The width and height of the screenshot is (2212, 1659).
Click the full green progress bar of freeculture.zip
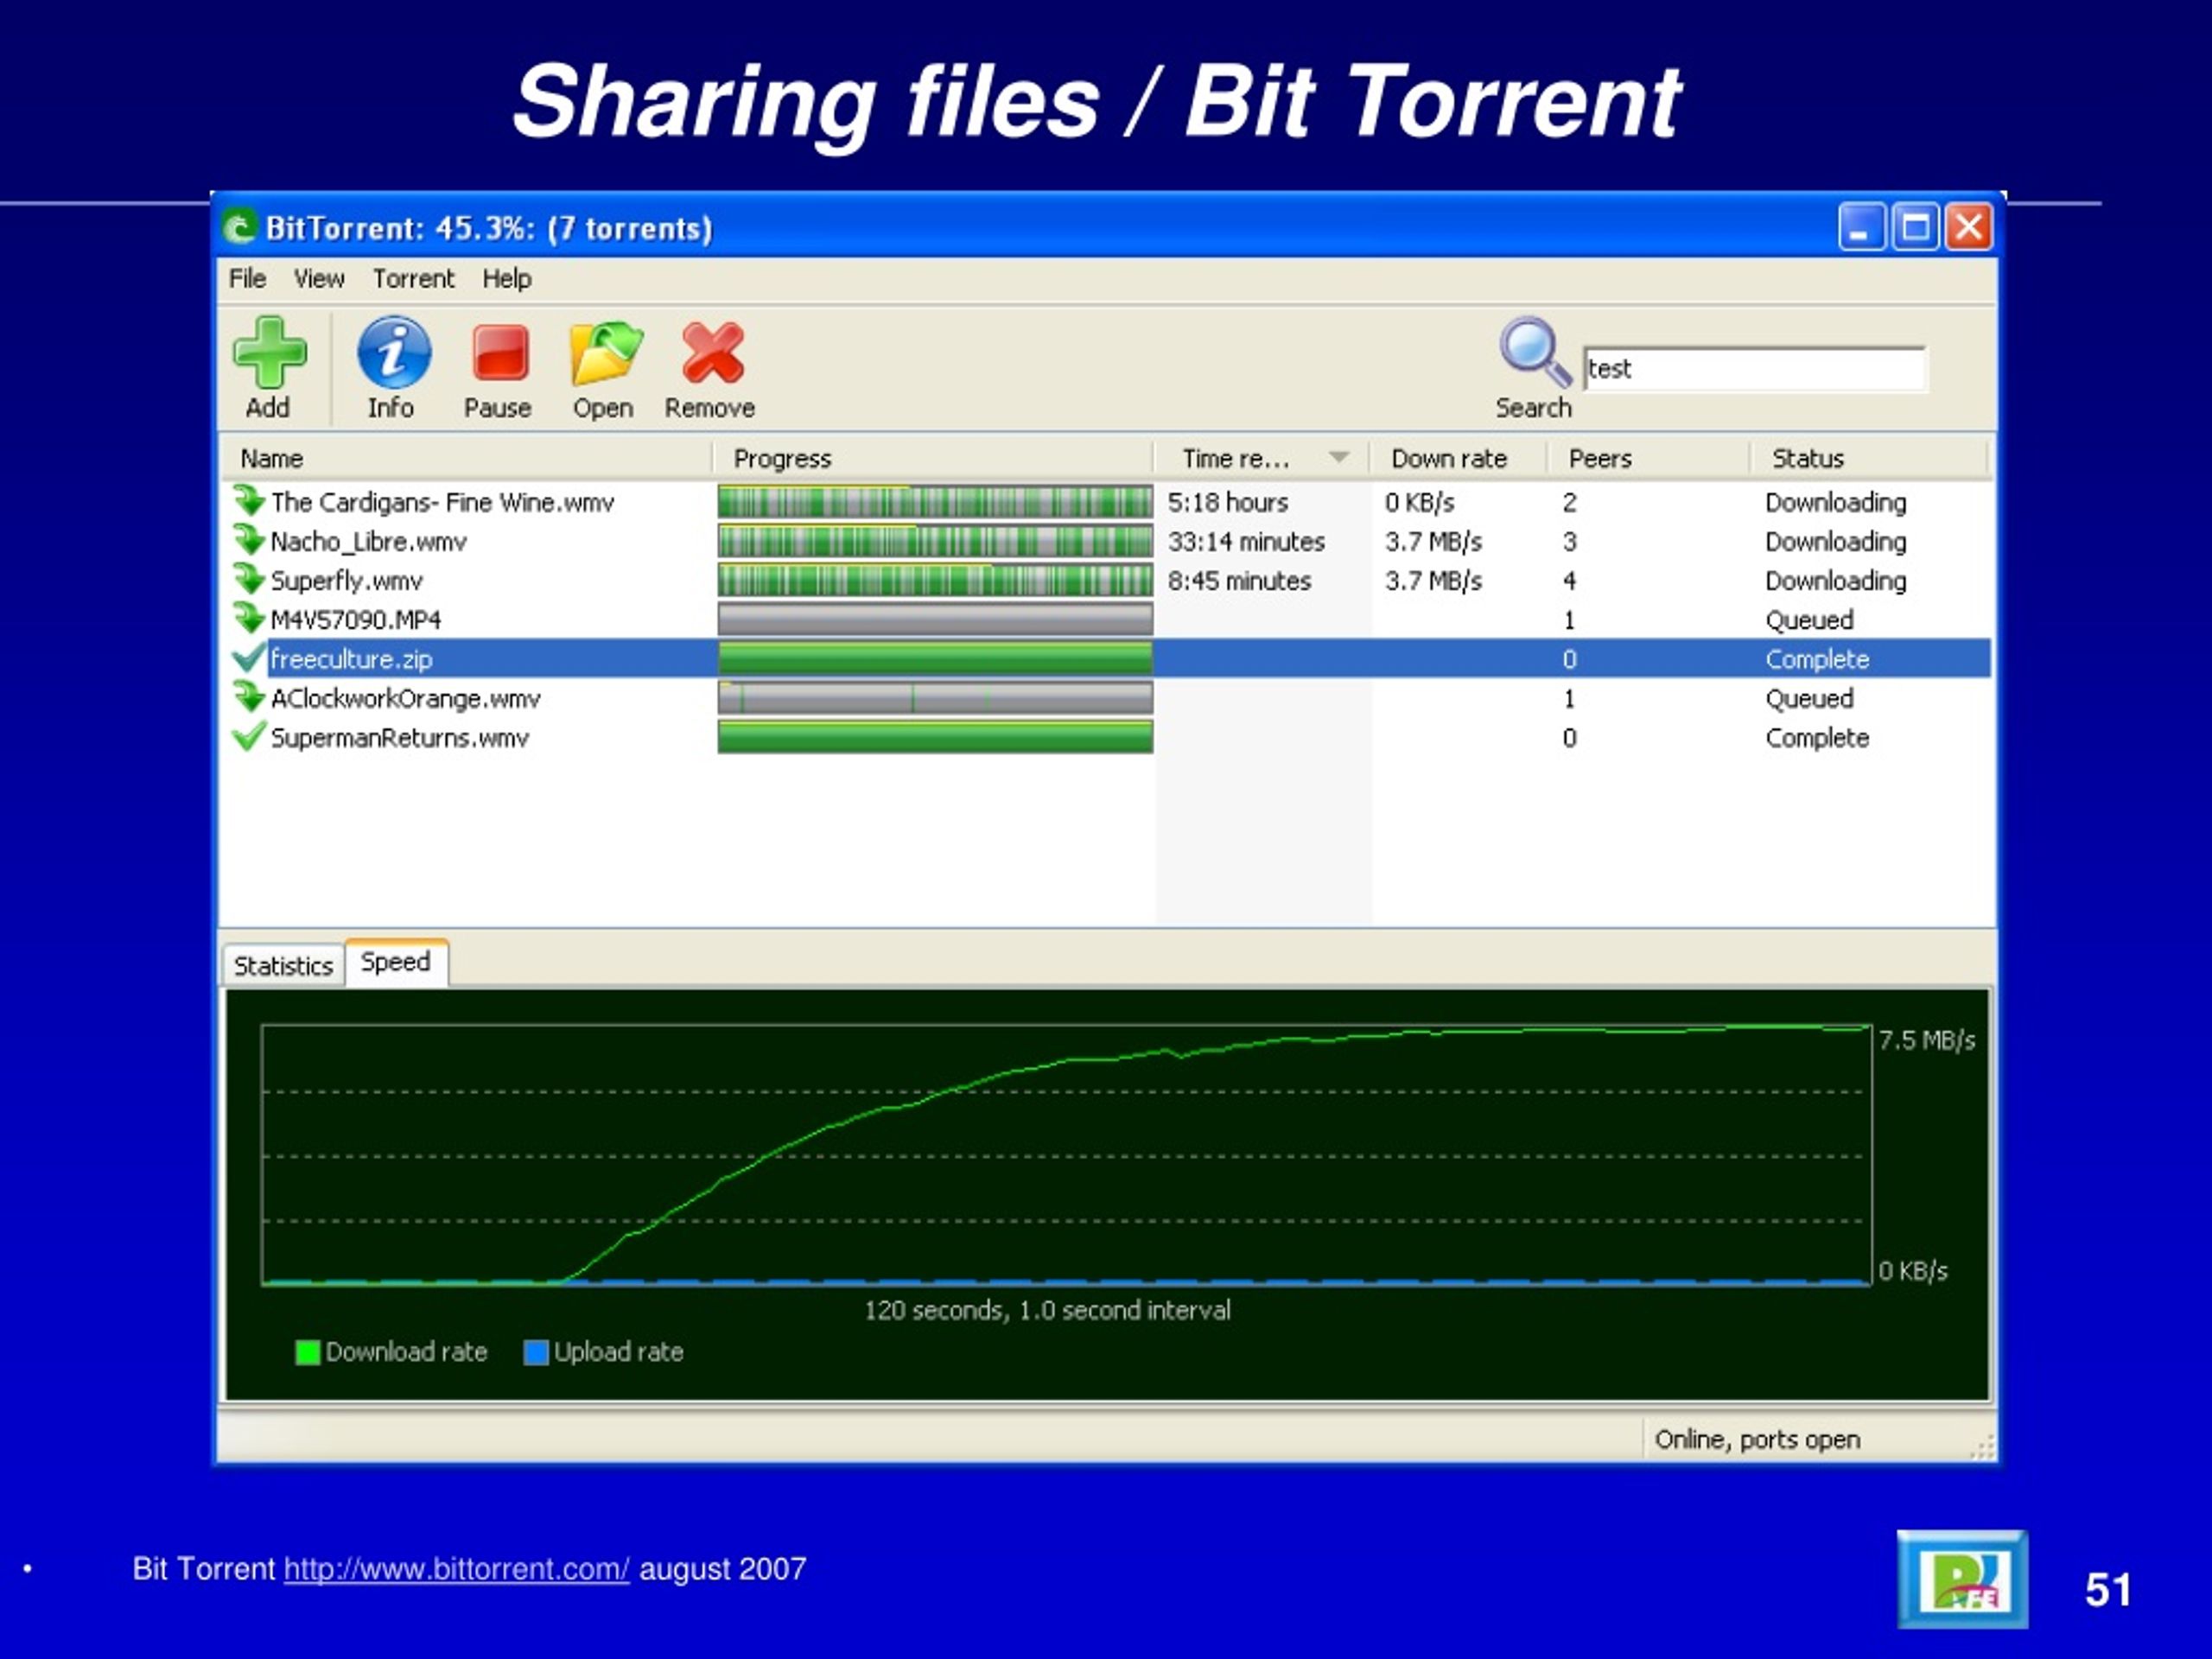click(935, 658)
